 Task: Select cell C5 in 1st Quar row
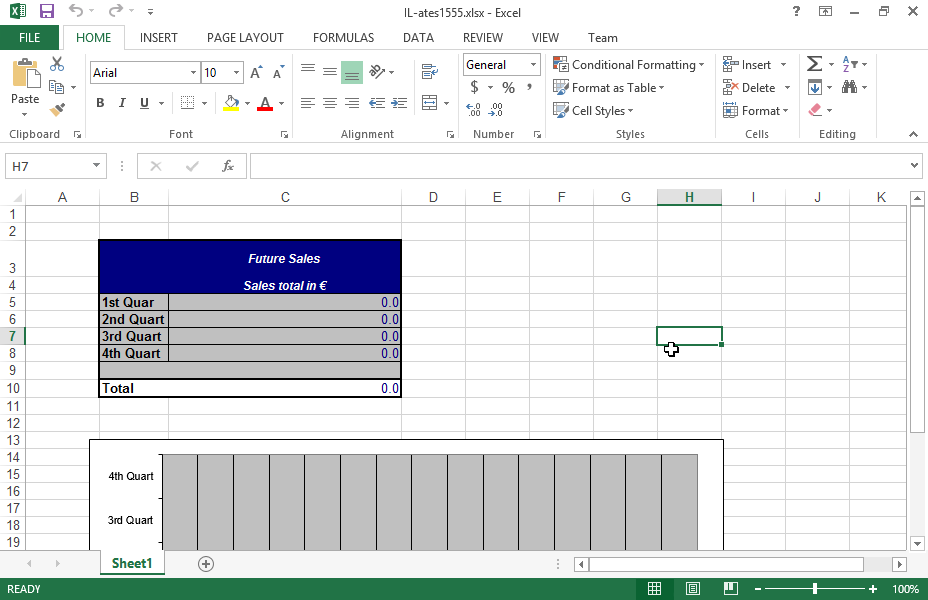285,302
